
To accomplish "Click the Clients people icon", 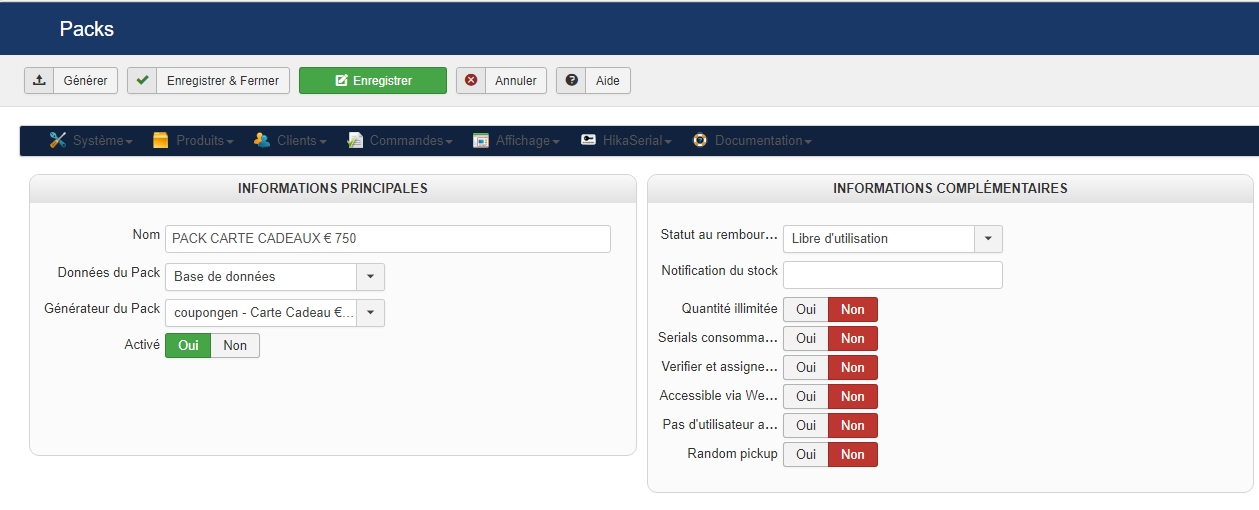I will pos(262,140).
